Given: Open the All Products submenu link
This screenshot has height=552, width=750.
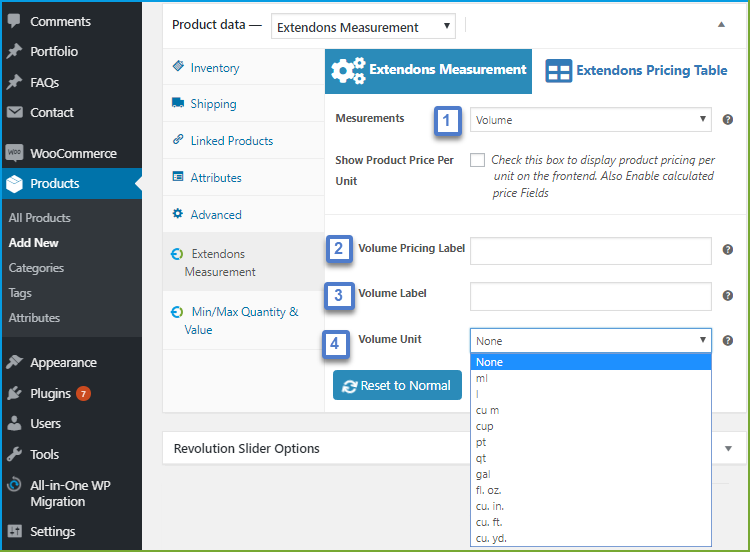Looking at the screenshot, I should [x=40, y=218].
